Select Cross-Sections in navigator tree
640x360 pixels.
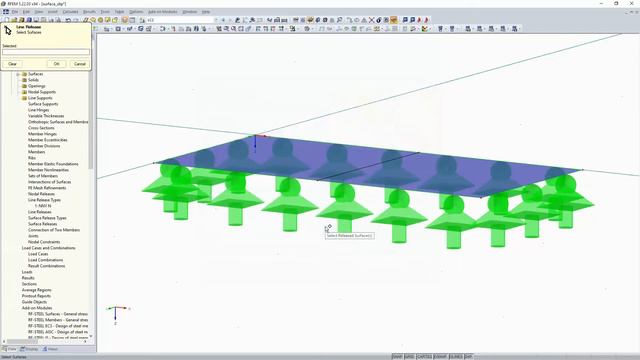tap(41, 128)
